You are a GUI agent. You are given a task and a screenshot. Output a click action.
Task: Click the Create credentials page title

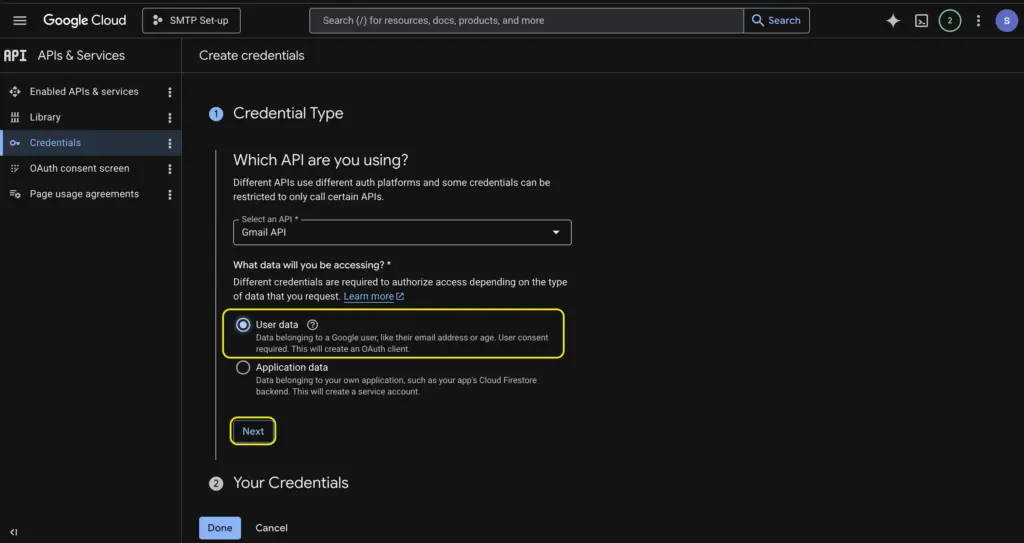pos(251,56)
